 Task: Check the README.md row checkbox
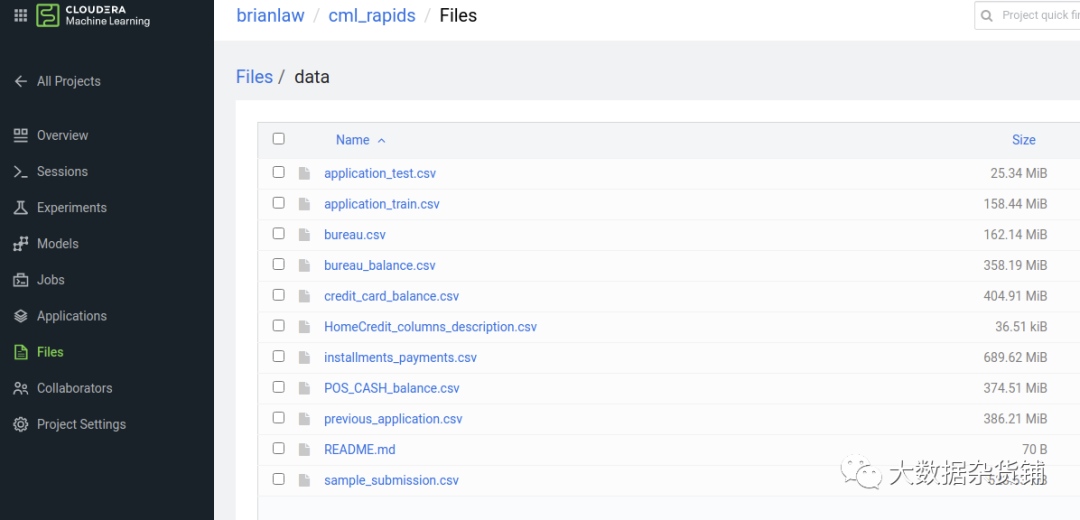[279, 449]
